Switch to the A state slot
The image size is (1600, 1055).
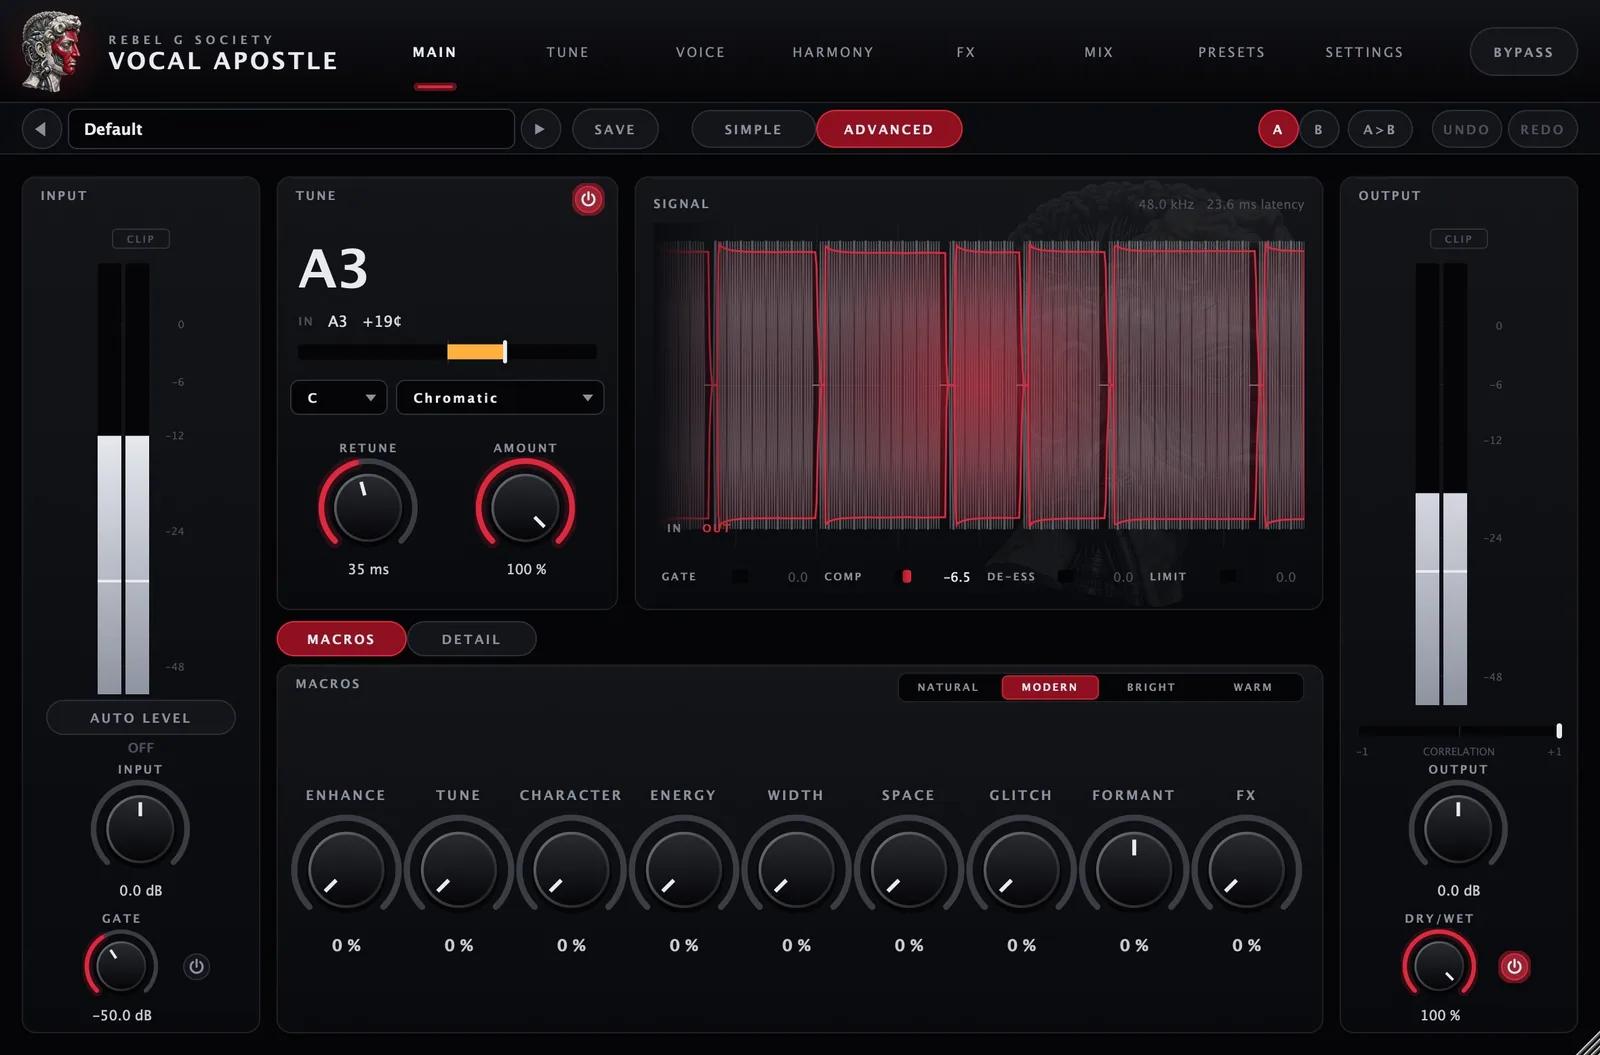point(1277,129)
